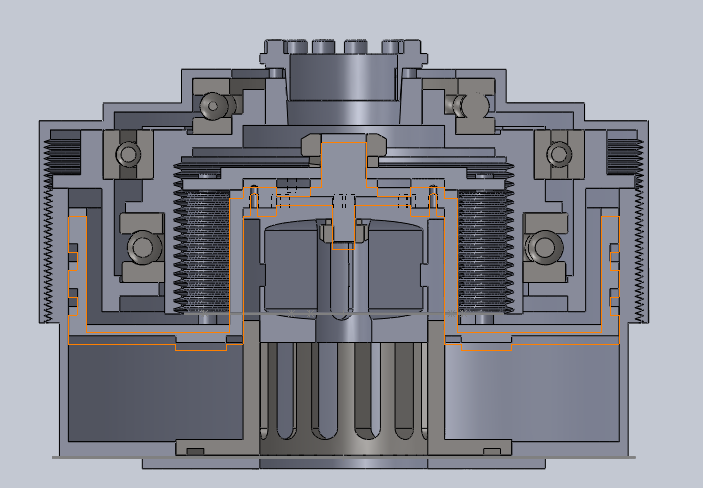Viewport: 703px width, 488px height.
Task: Select the large lower-right ball bearing
Action: (544, 246)
